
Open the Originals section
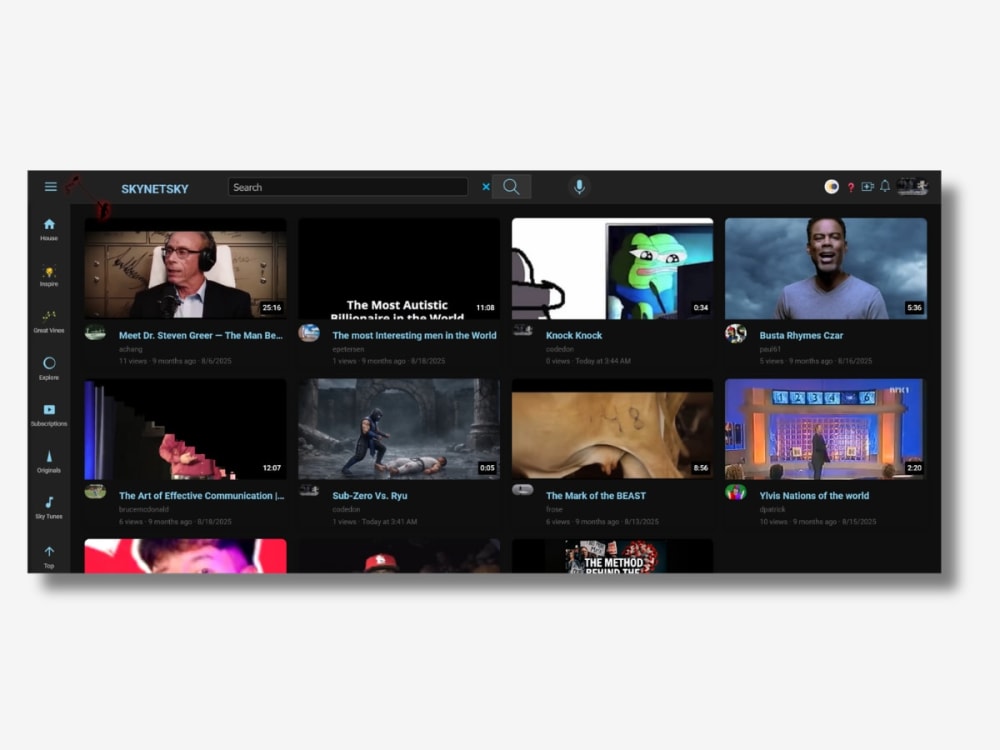(49, 461)
